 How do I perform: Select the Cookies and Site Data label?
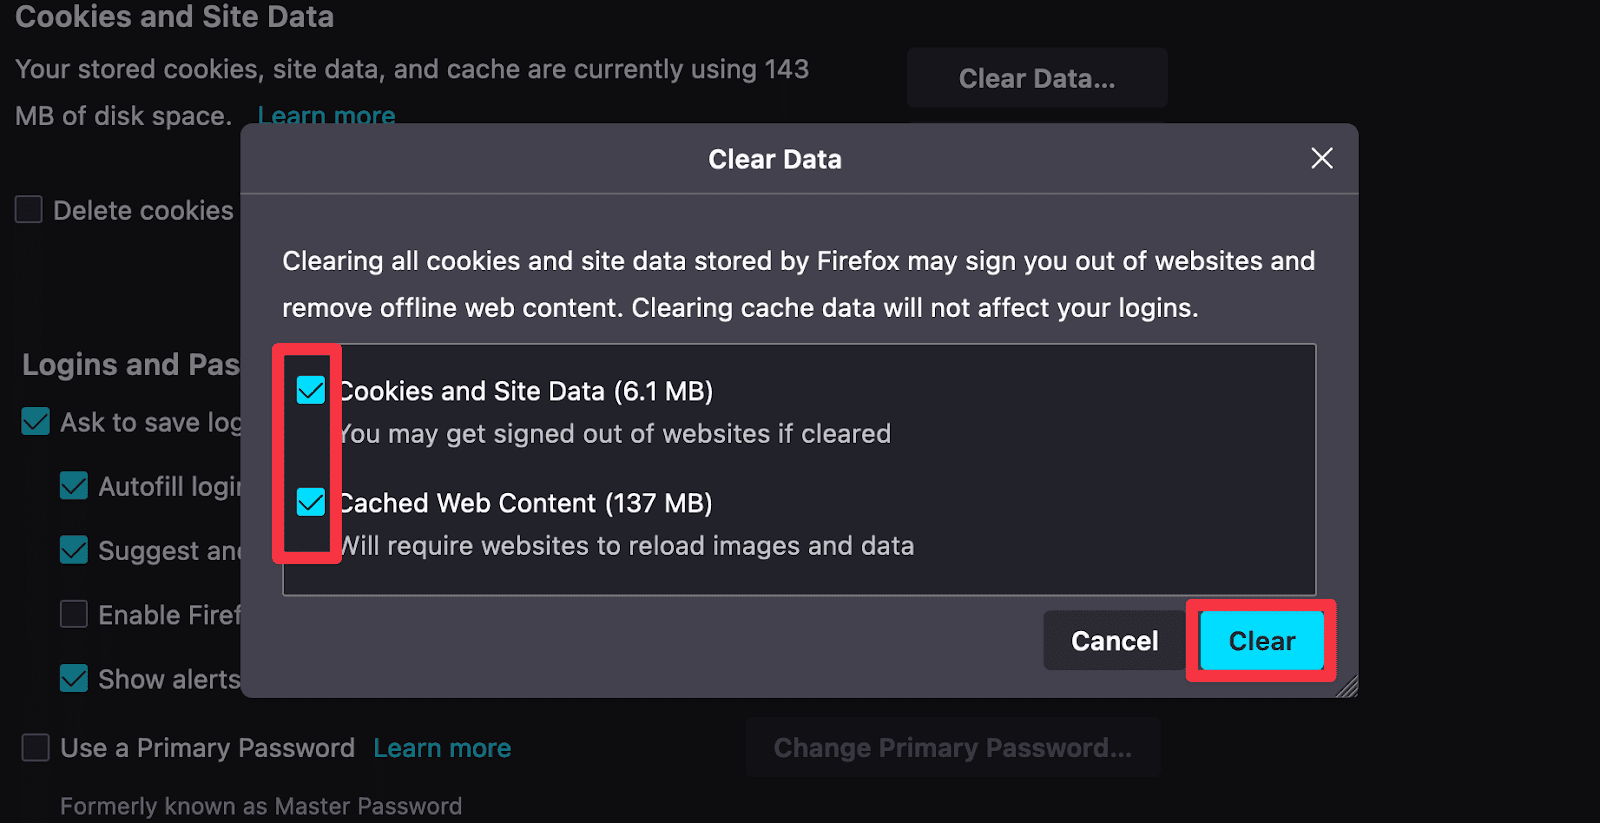(525, 391)
